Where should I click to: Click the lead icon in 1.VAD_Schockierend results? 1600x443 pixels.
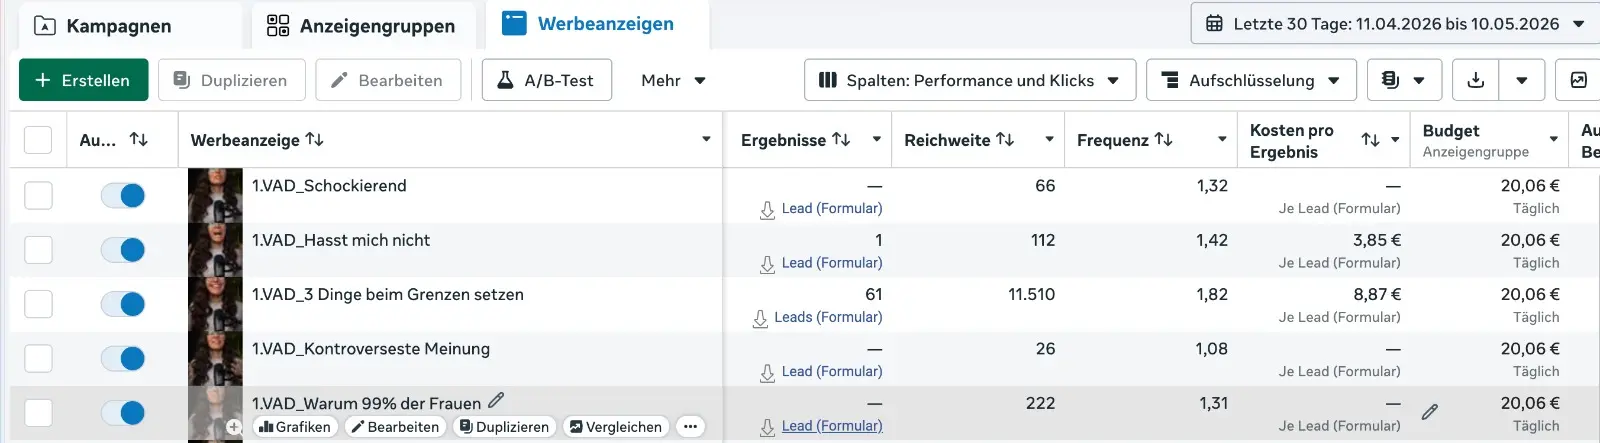pyautogui.click(x=767, y=210)
